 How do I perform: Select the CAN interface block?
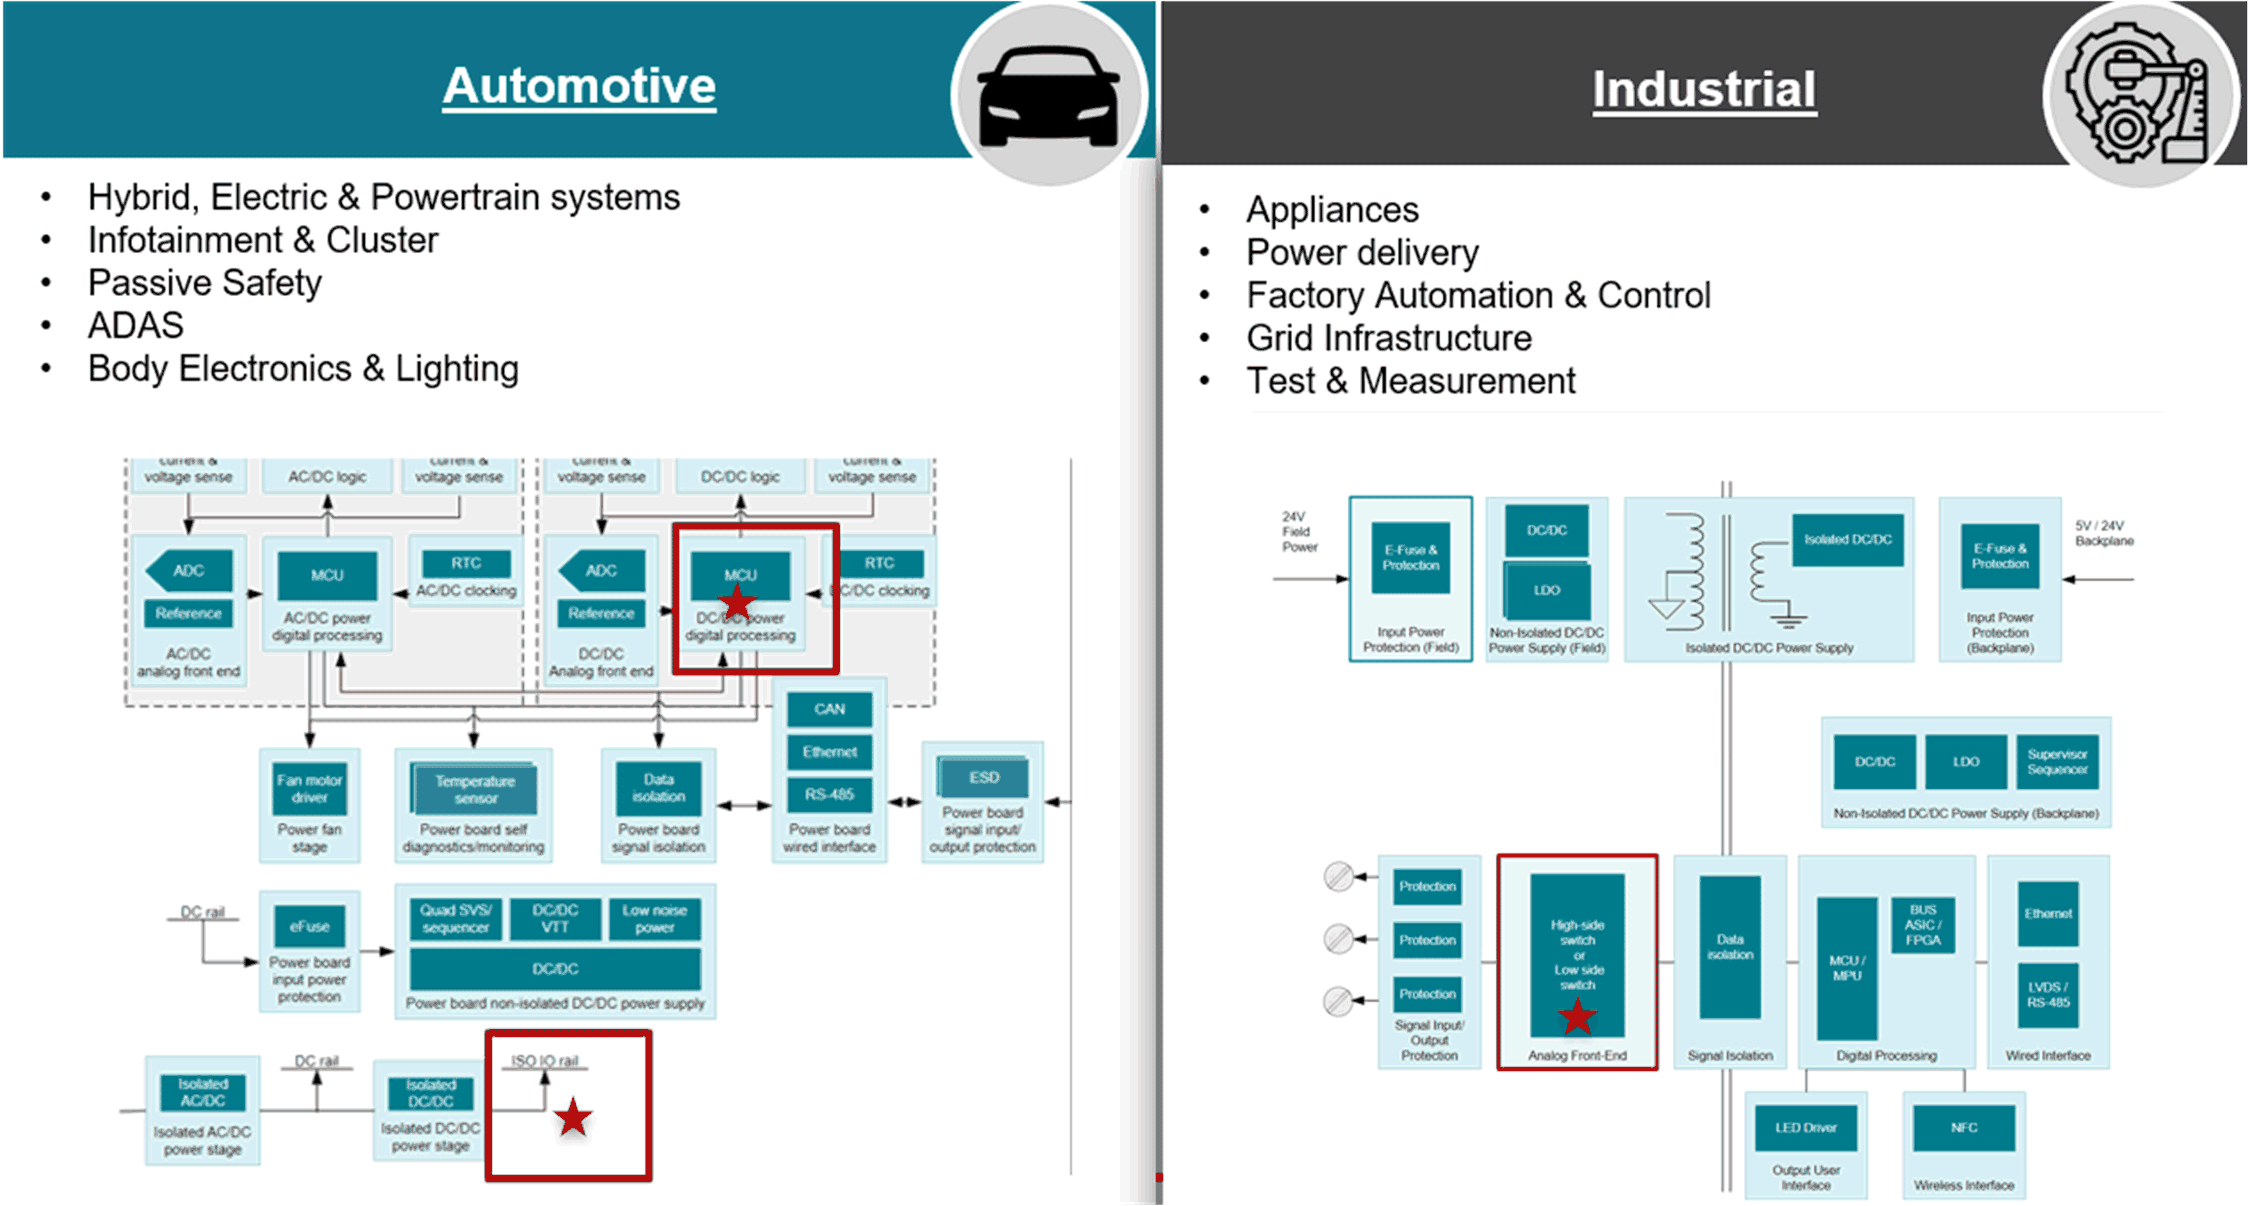[x=829, y=709]
